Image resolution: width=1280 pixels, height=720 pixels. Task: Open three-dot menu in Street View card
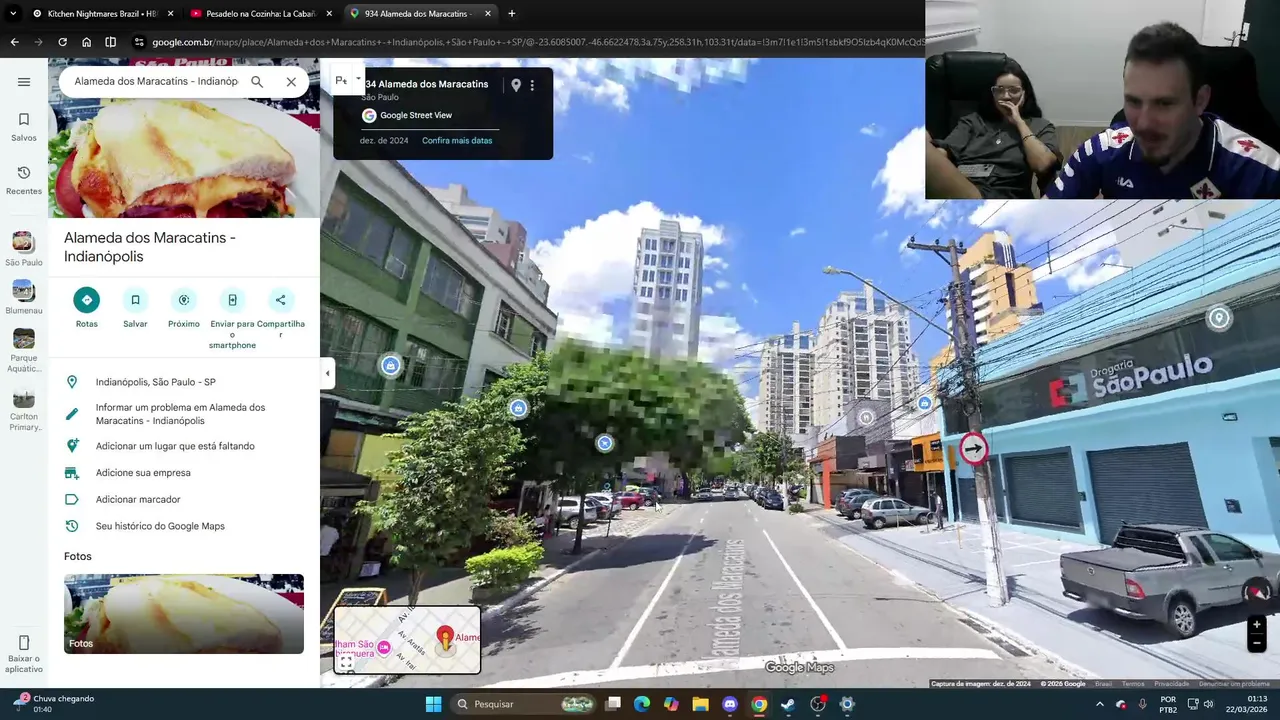pos(532,85)
